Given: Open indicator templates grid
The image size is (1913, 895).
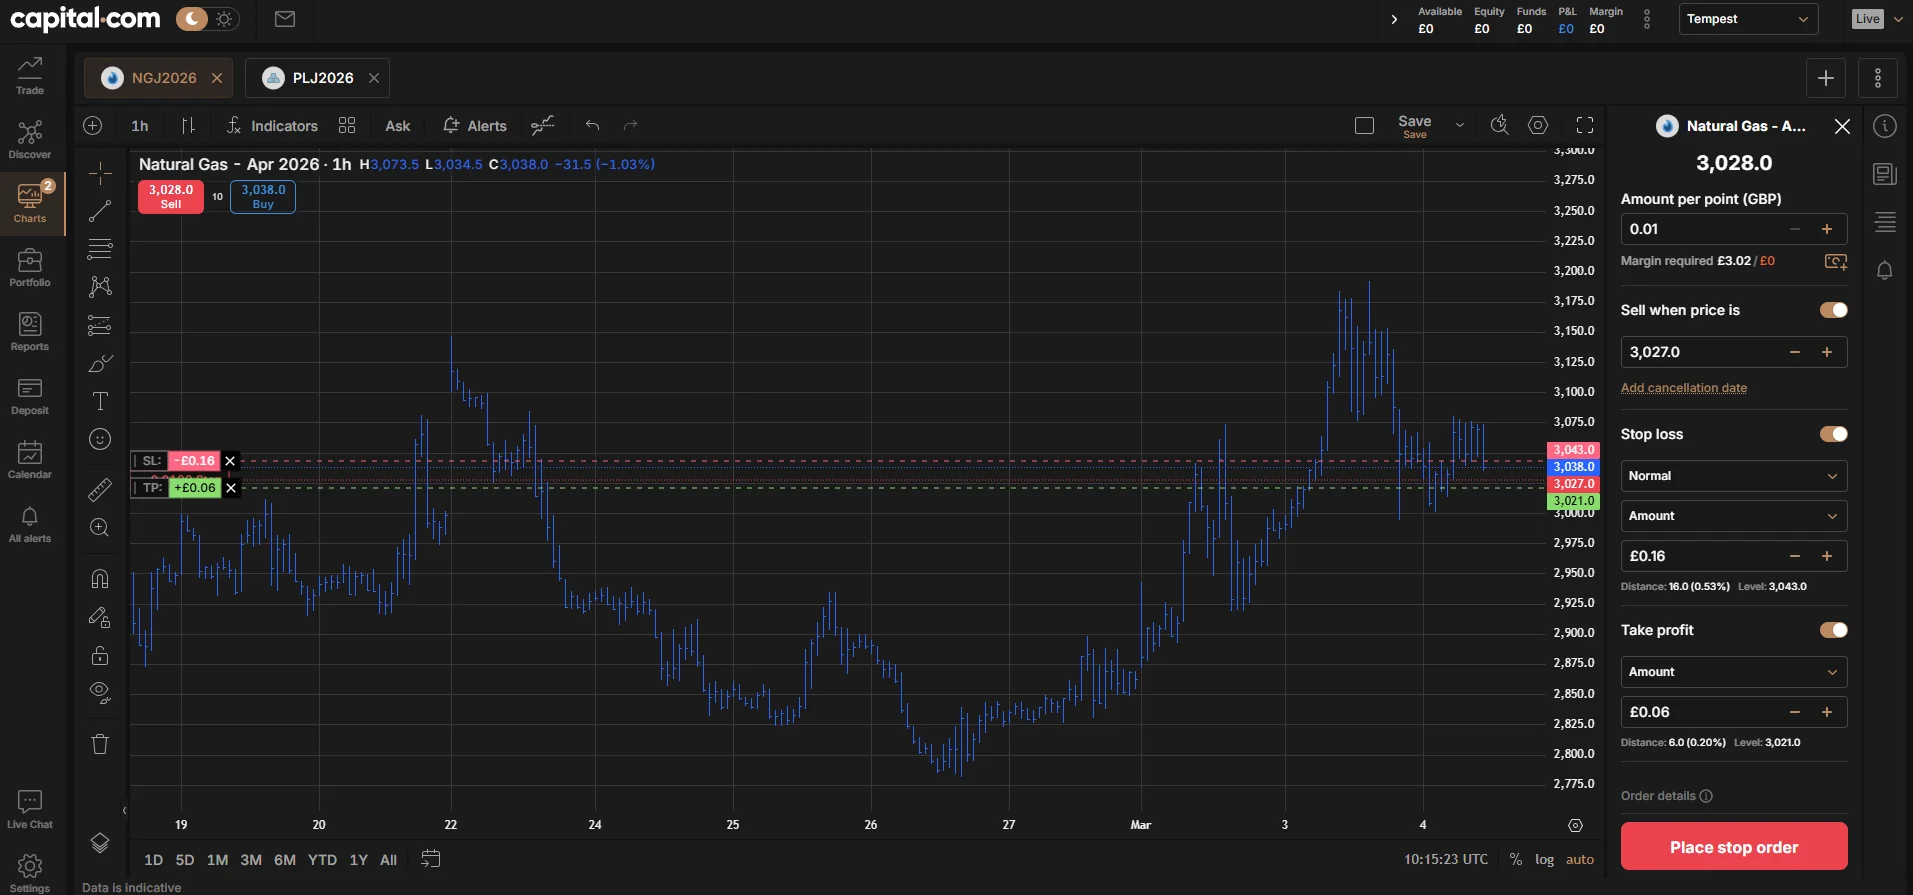Looking at the screenshot, I should [347, 125].
